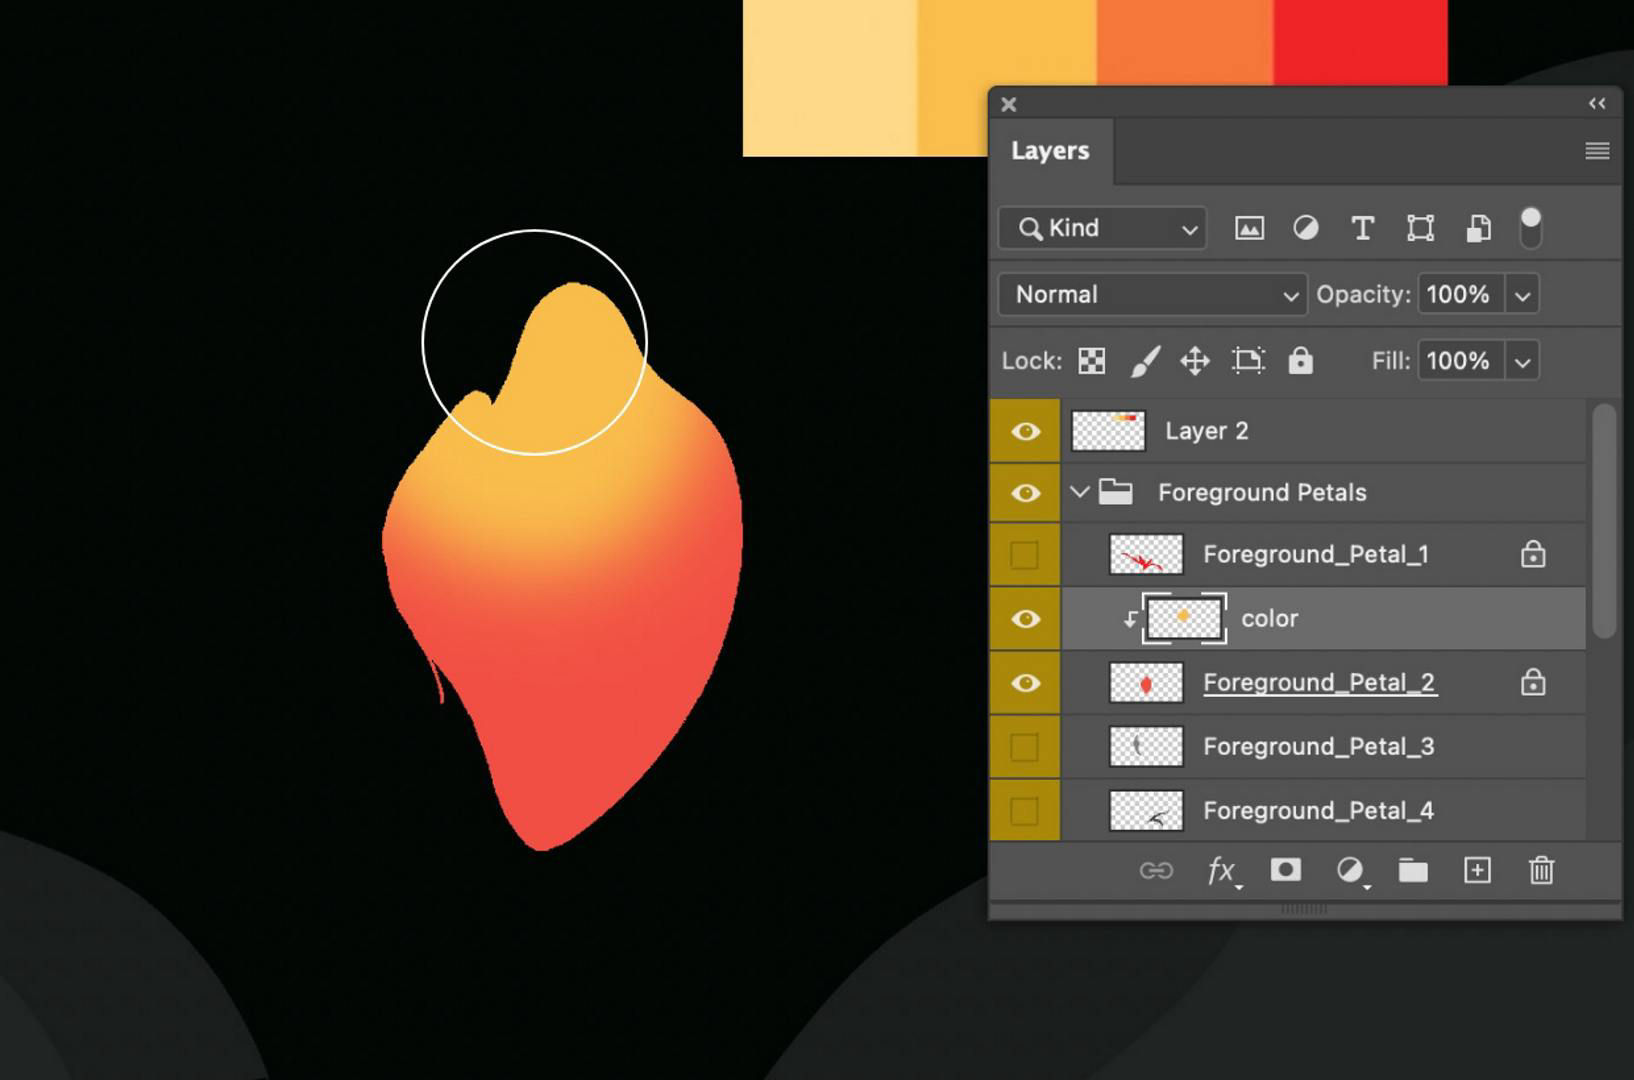Open the blend mode dropdown showing Normal
The image size is (1634, 1080).
click(1150, 294)
